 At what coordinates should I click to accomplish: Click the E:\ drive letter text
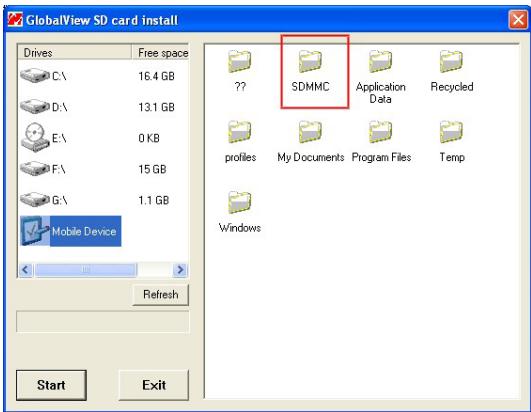click(x=59, y=138)
